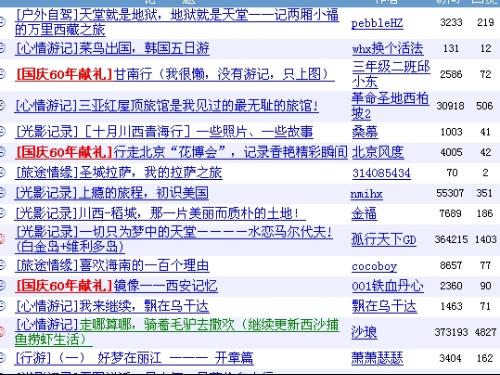Click author name 金福
This screenshot has height=375, width=500.
364,214
